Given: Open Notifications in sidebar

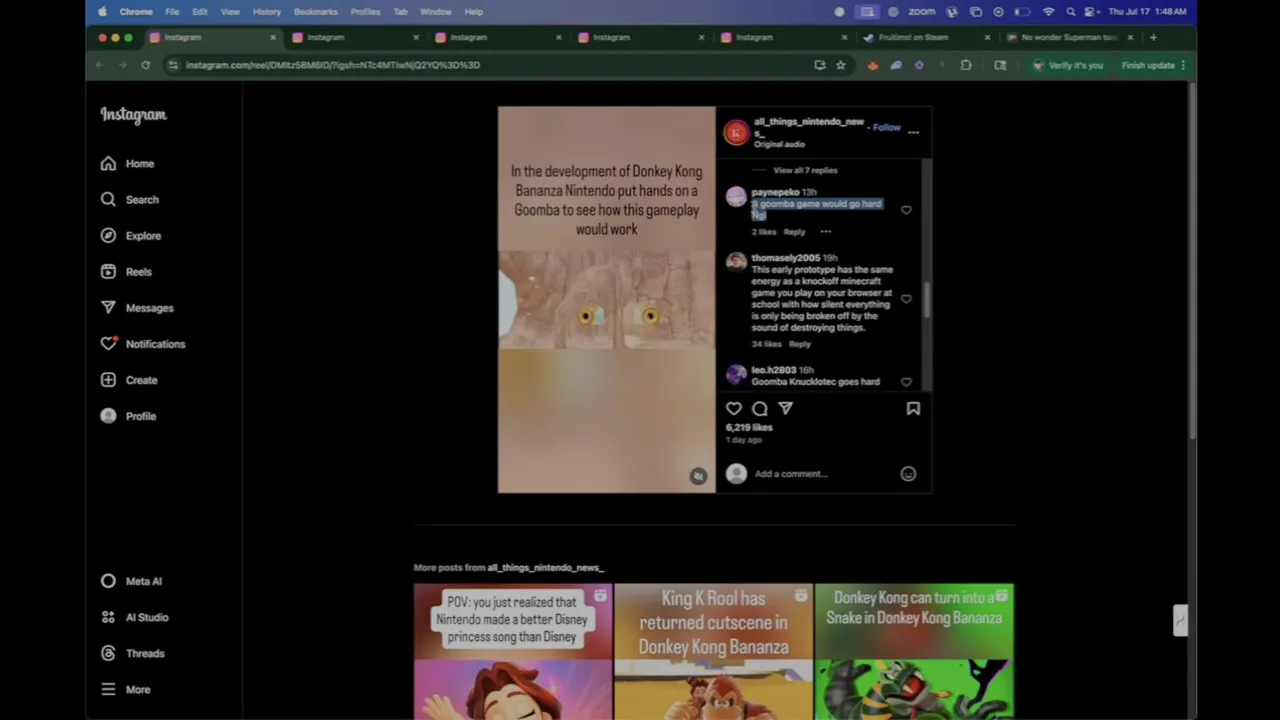Looking at the screenshot, I should pyautogui.click(x=143, y=343).
